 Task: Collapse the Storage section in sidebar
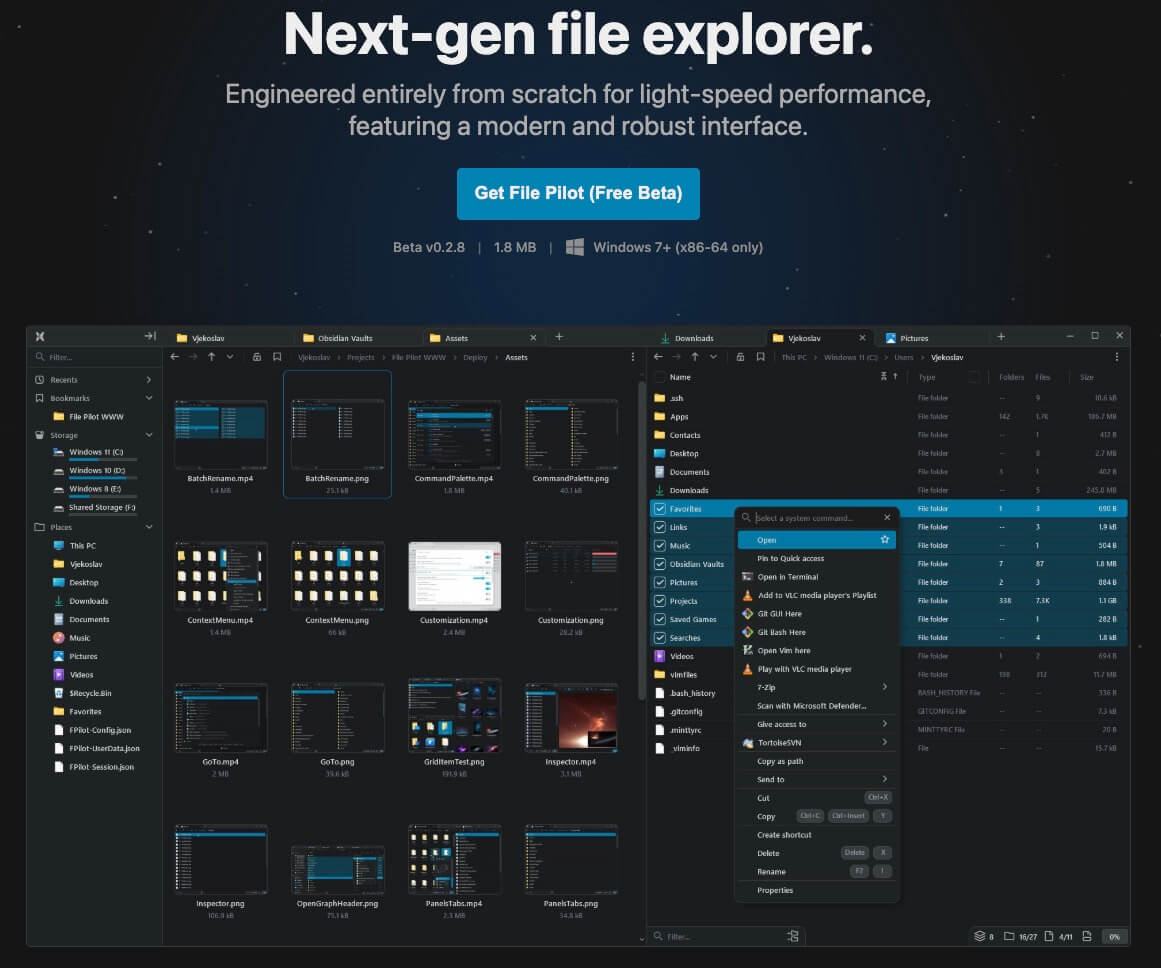point(149,435)
